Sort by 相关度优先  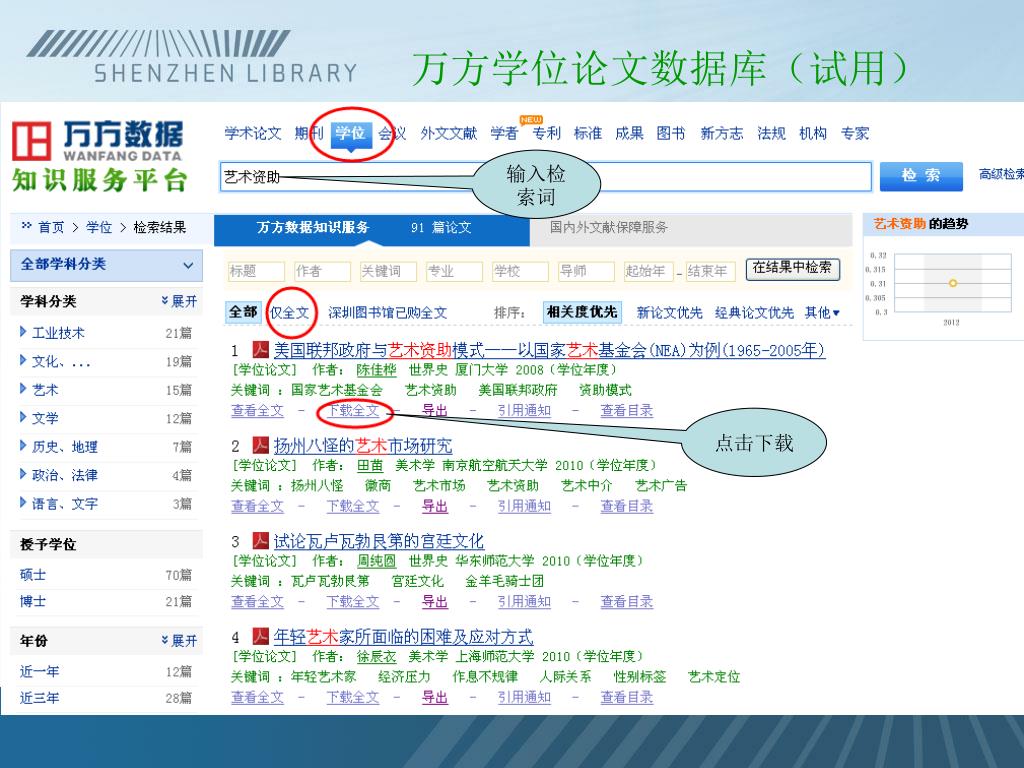point(581,312)
